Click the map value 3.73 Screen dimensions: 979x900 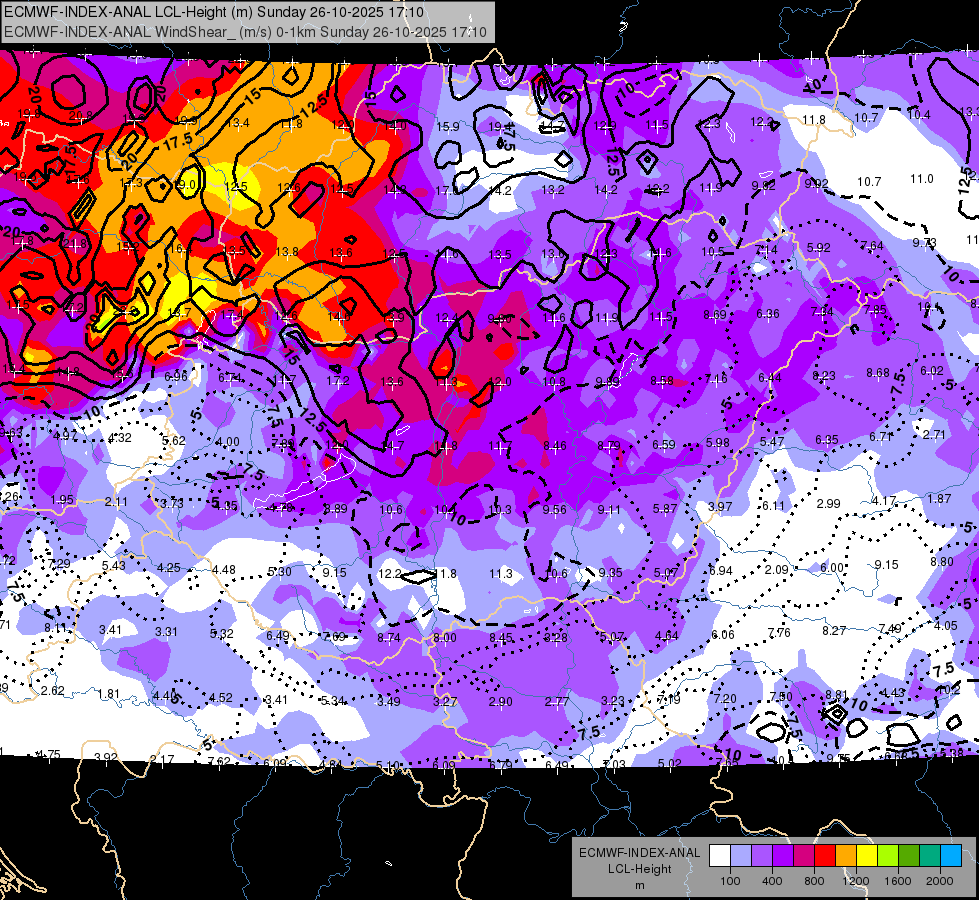point(172,503)
